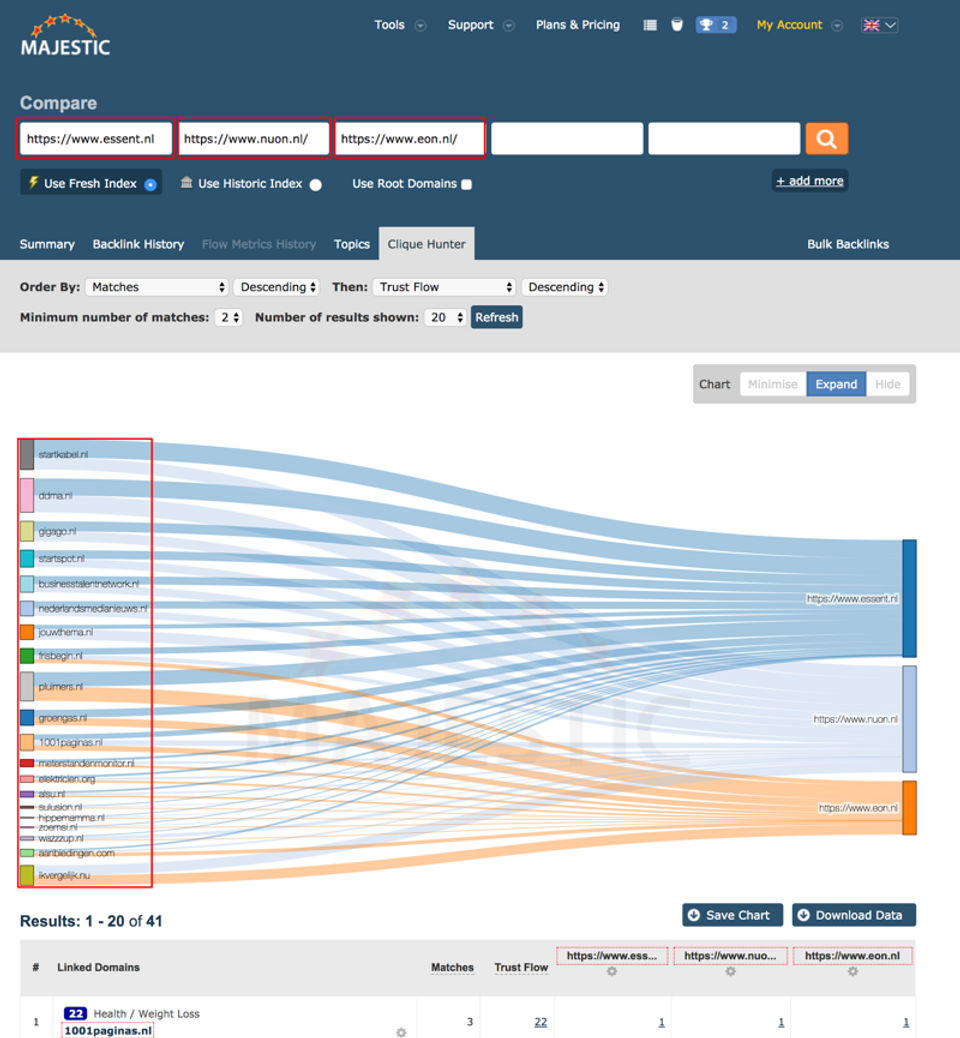Select Use Historic Index radio button
Viewport: 960px width, 1038px height.
(x=316, y=185)
